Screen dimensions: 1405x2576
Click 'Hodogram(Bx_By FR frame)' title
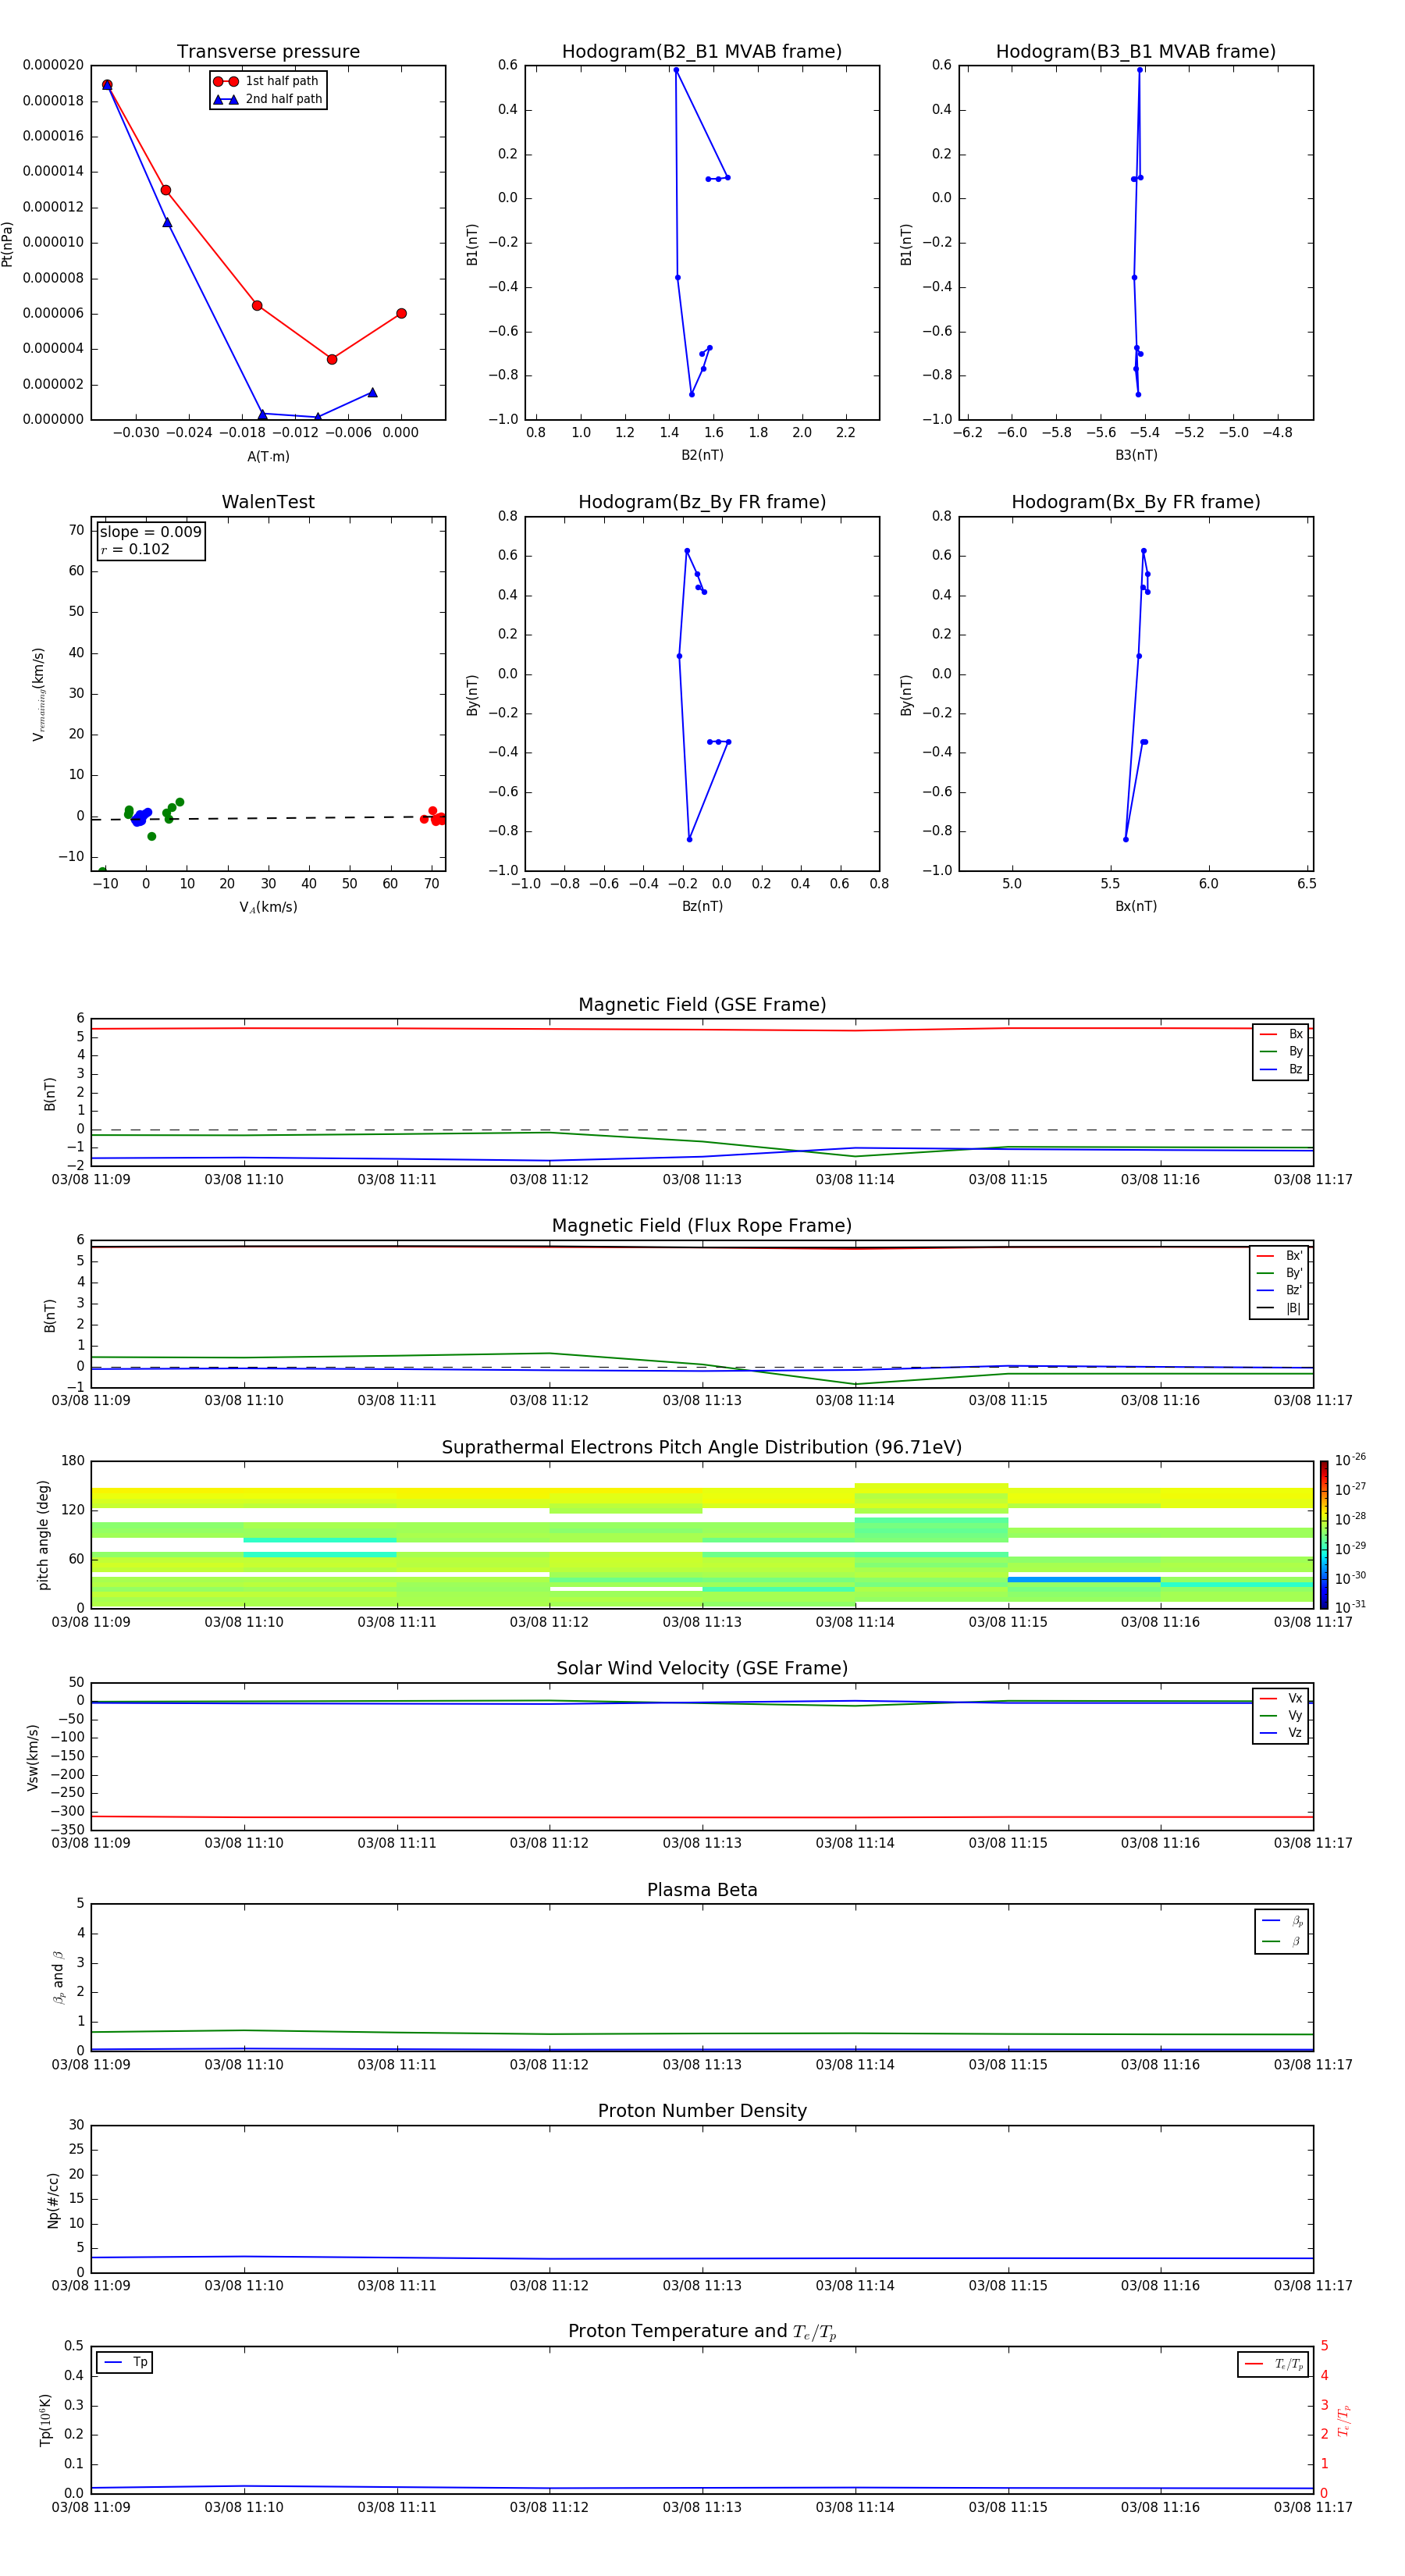click(1136, 502)
